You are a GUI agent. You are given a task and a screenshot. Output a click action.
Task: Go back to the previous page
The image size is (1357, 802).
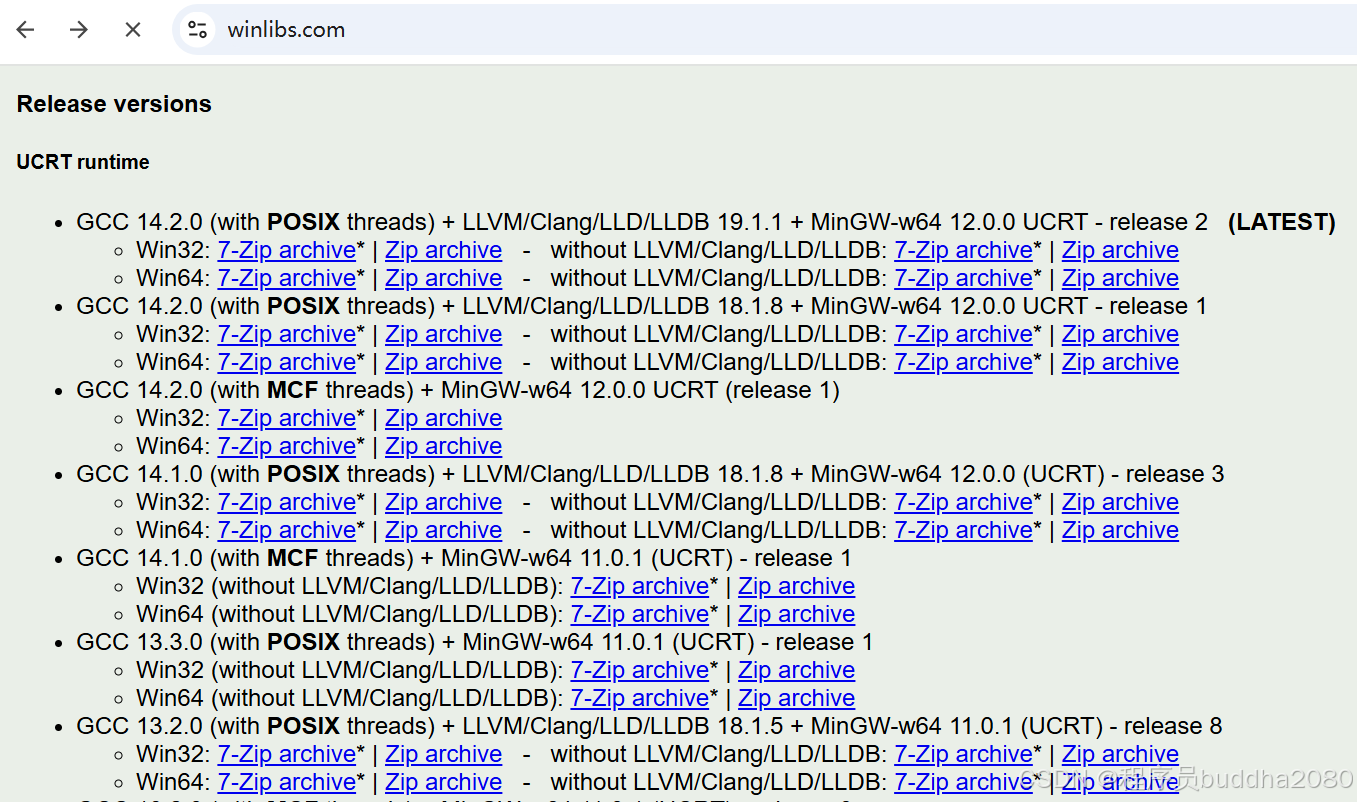coord(25,30)
